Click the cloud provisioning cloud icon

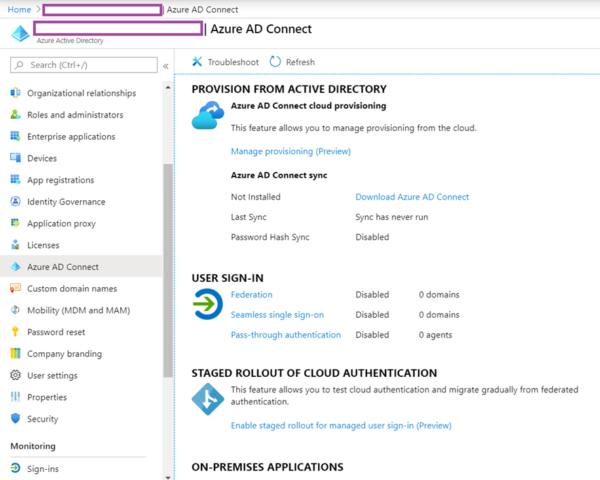(208, 116)
